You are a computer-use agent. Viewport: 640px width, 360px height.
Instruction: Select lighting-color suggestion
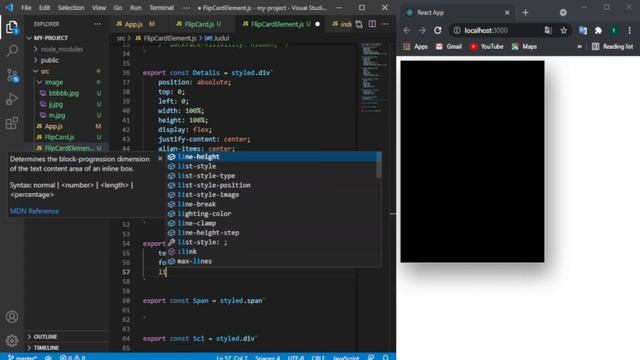point(271,214)
